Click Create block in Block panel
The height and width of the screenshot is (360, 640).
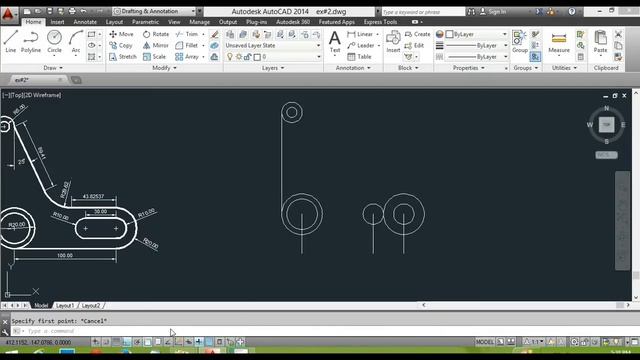click(417, 34)
